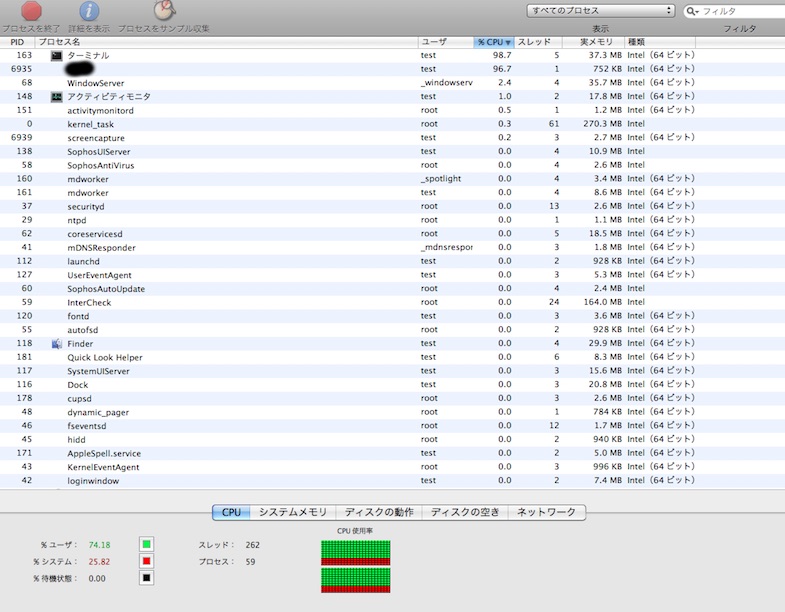Sort by the スレッド column header

(x=538, y=42)
